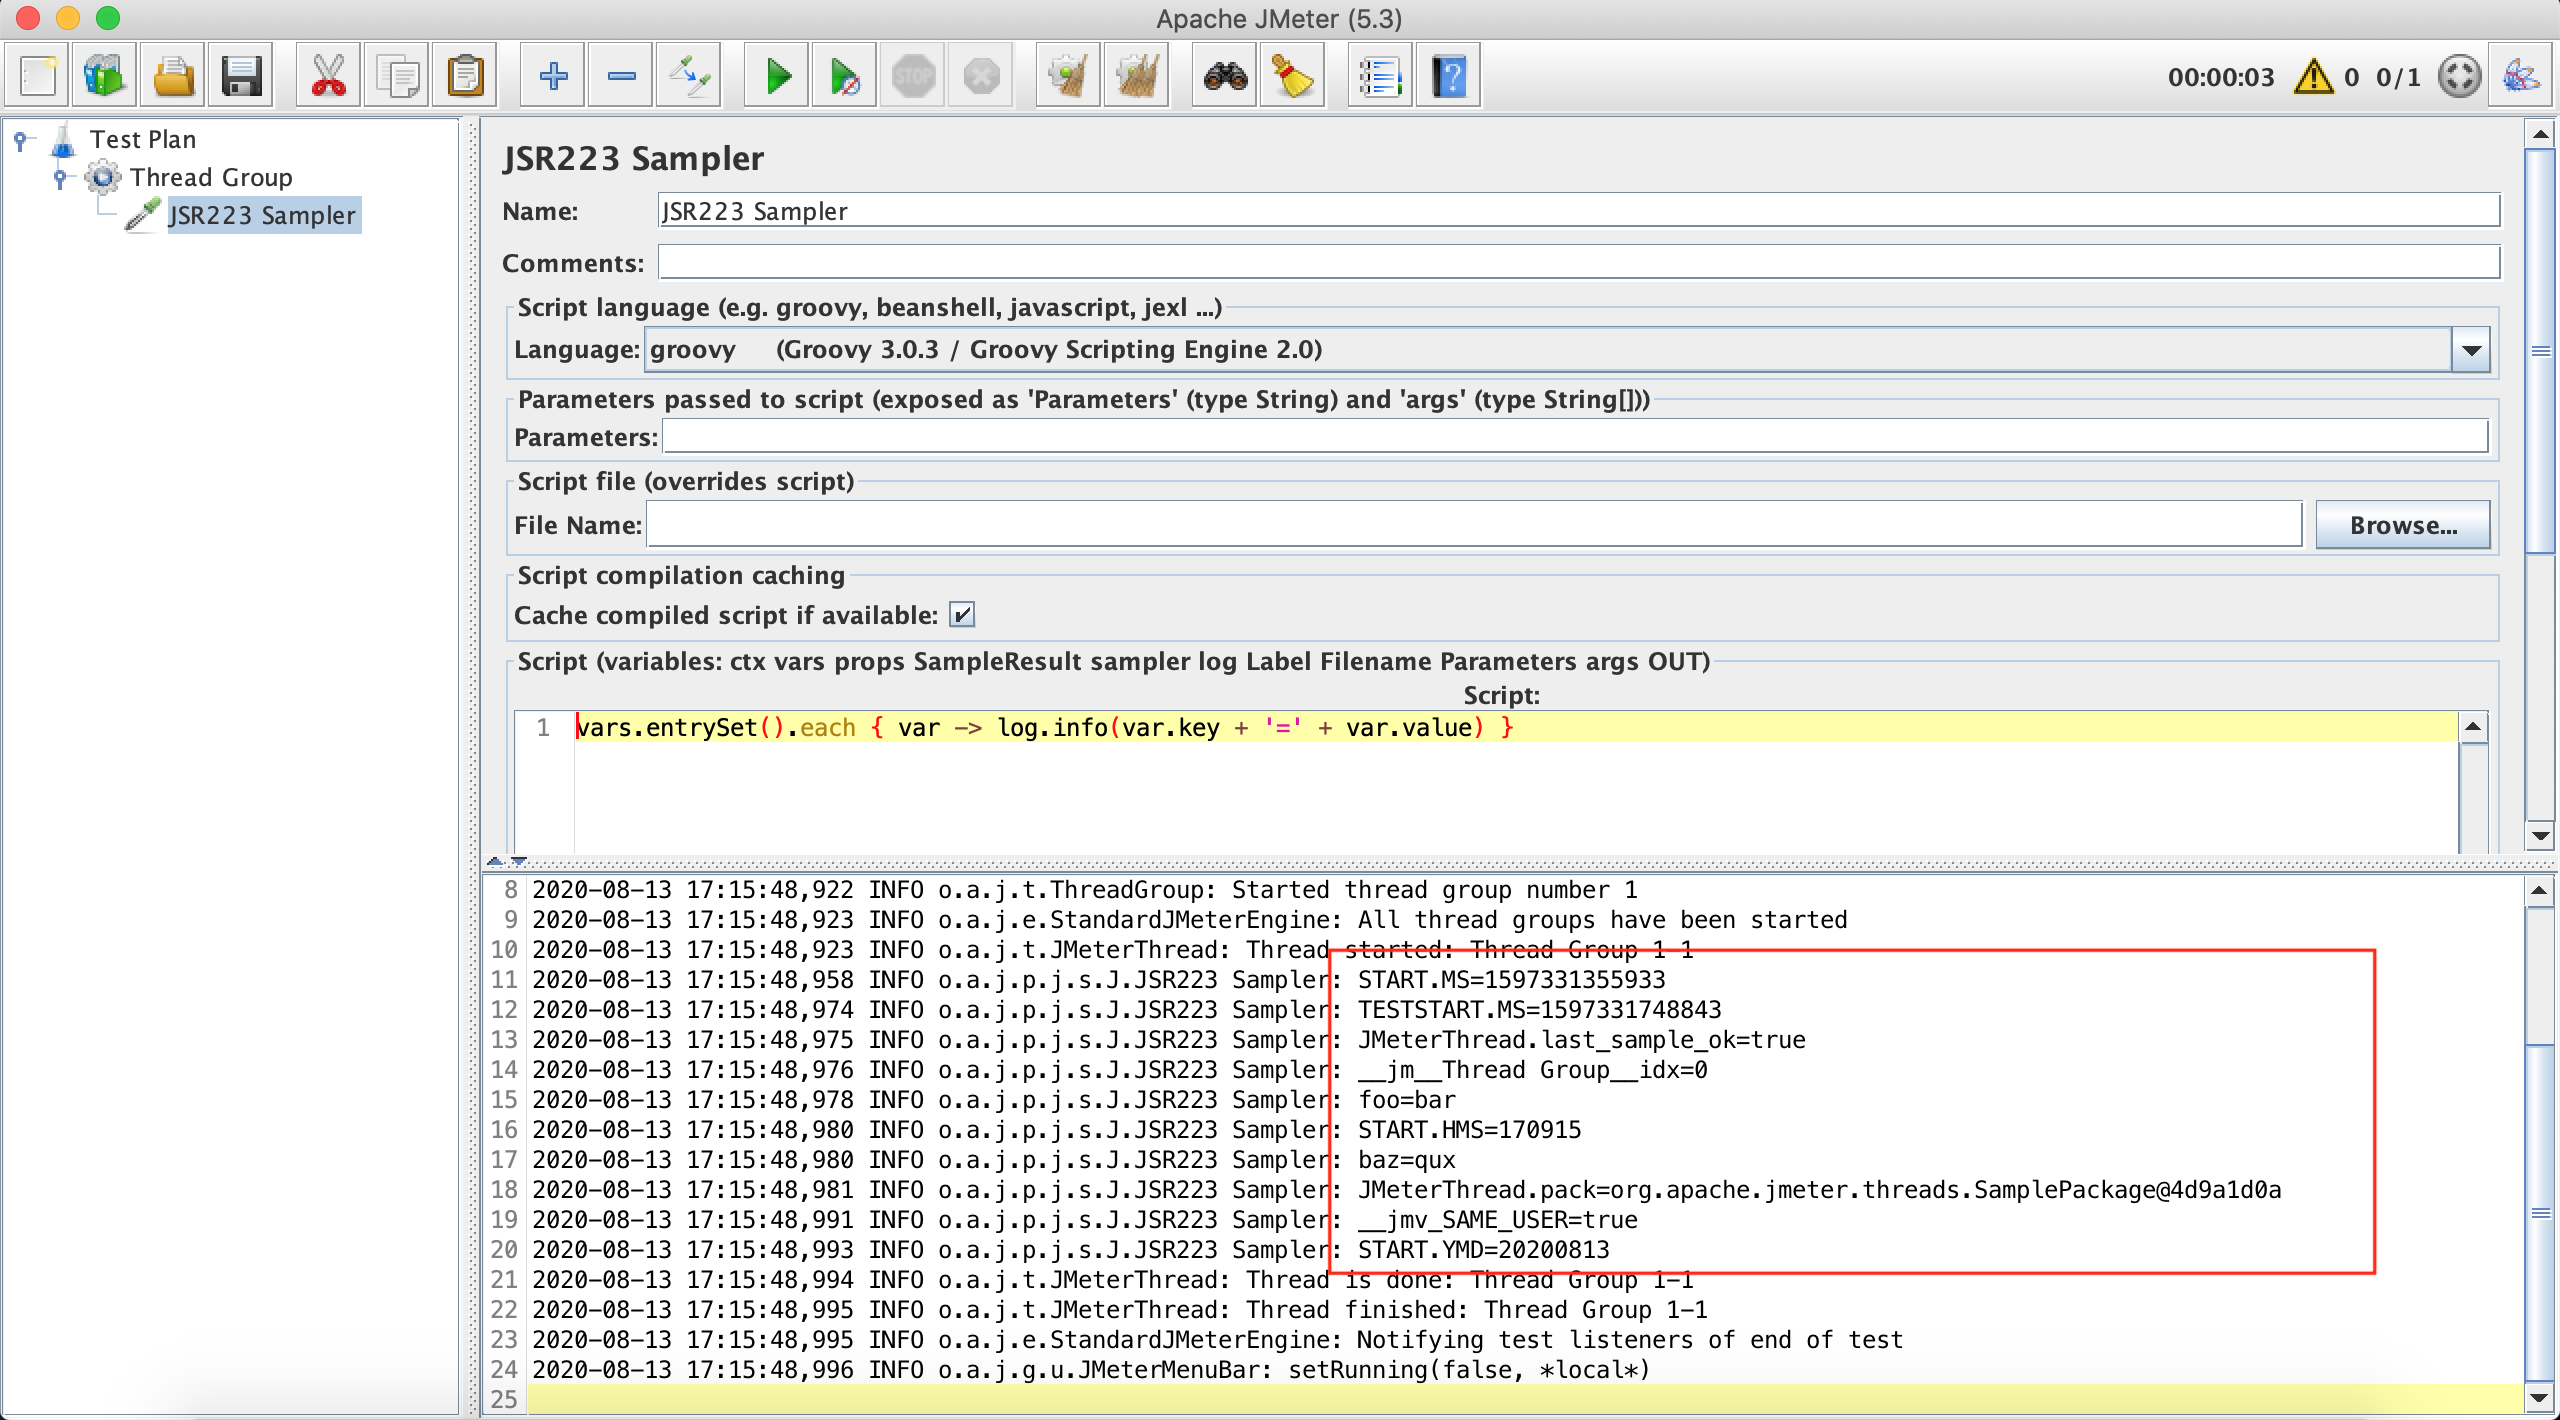The height and width of the screenshot is (1420, 2560).
Task: Open Search with binoculars icon
Action: (1225, 76)
